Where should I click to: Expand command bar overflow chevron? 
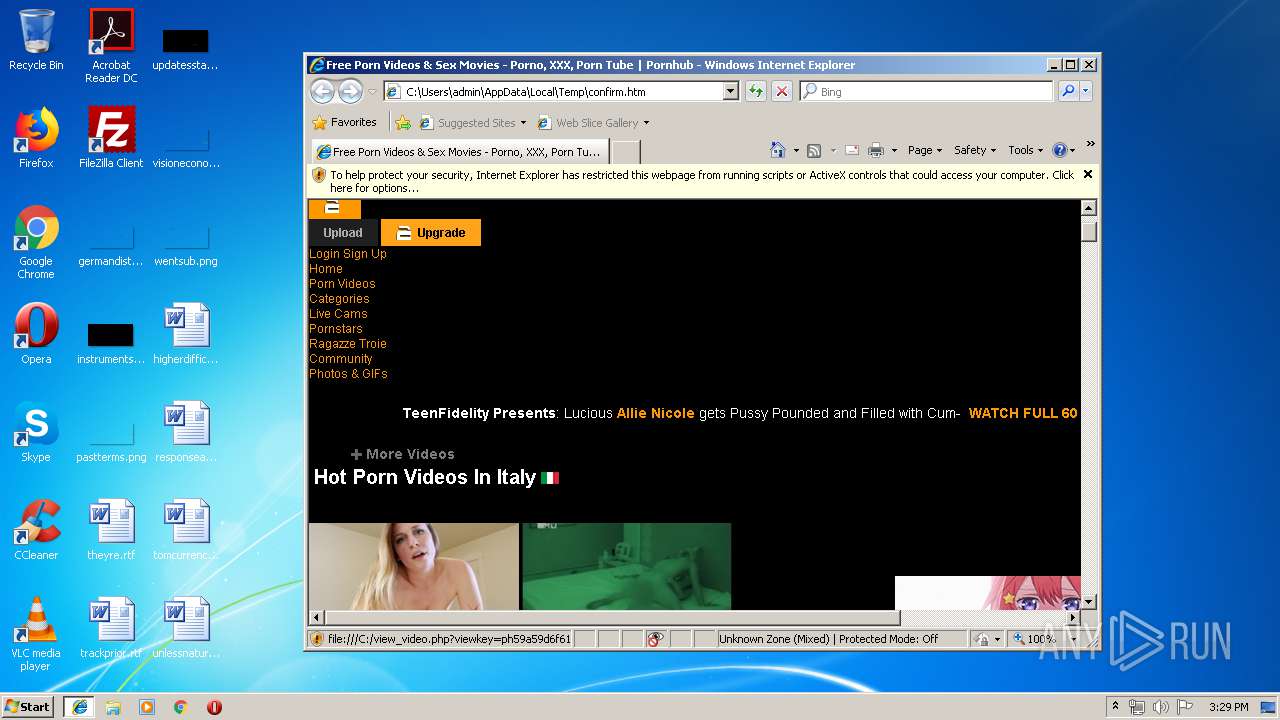click(x=1090, y=144)
